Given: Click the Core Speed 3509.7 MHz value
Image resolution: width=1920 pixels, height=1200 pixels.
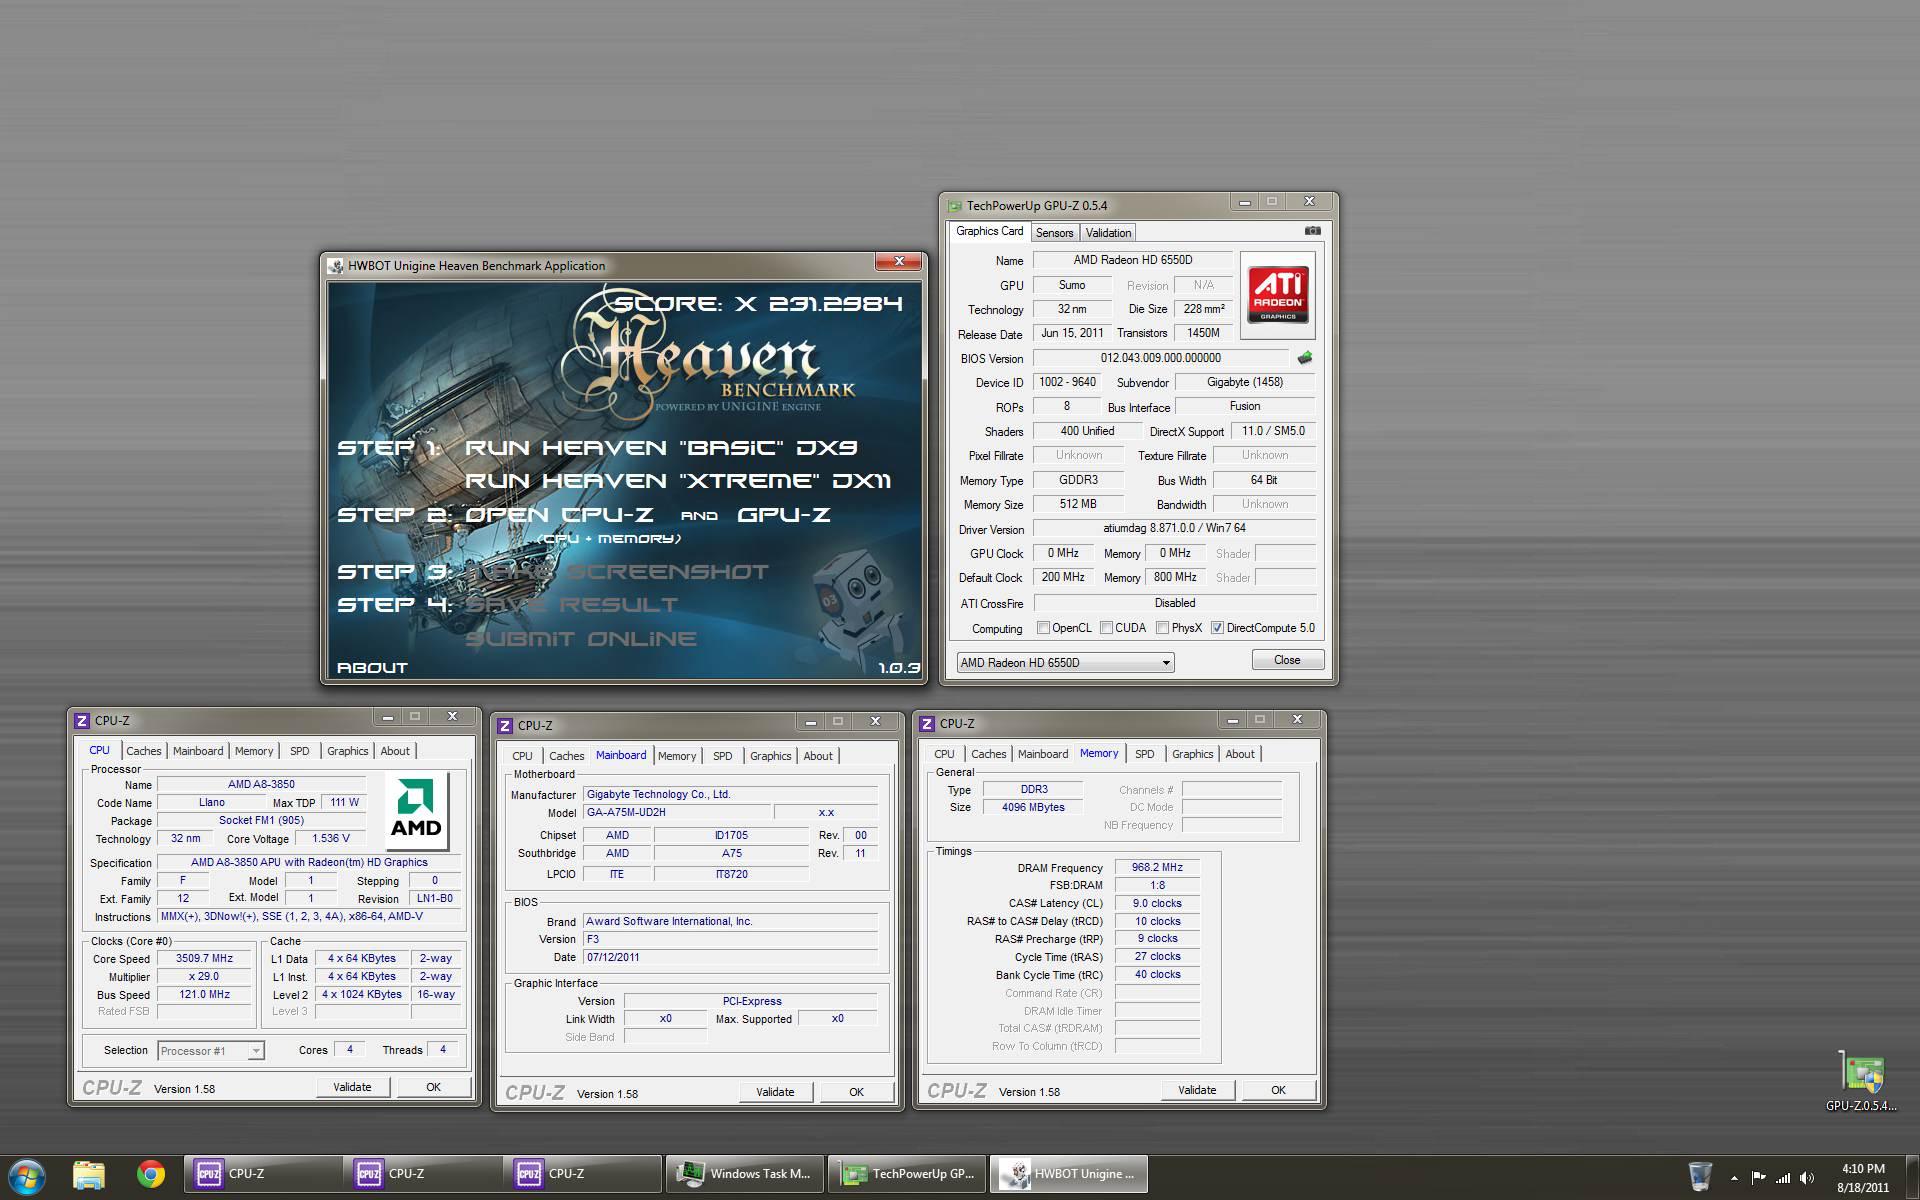Looking at the screenshot, I should (x=205, y=958).
